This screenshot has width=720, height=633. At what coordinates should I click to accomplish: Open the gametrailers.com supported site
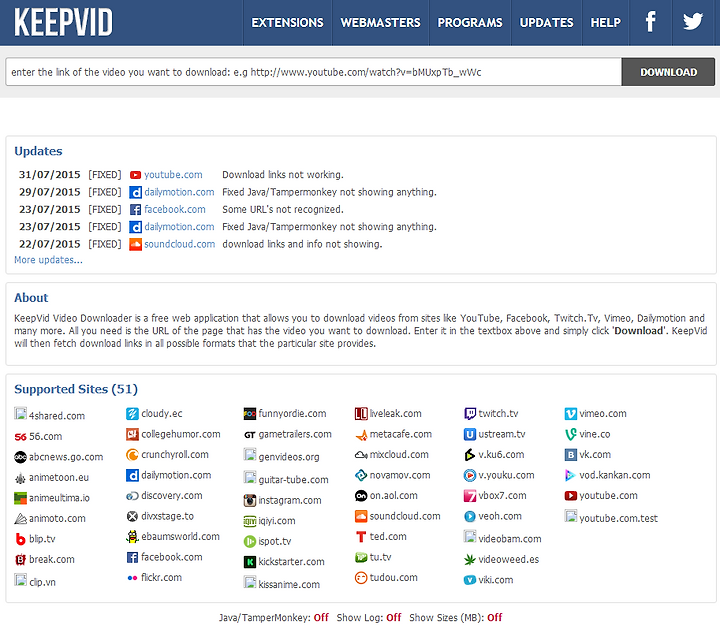(295, 434)
